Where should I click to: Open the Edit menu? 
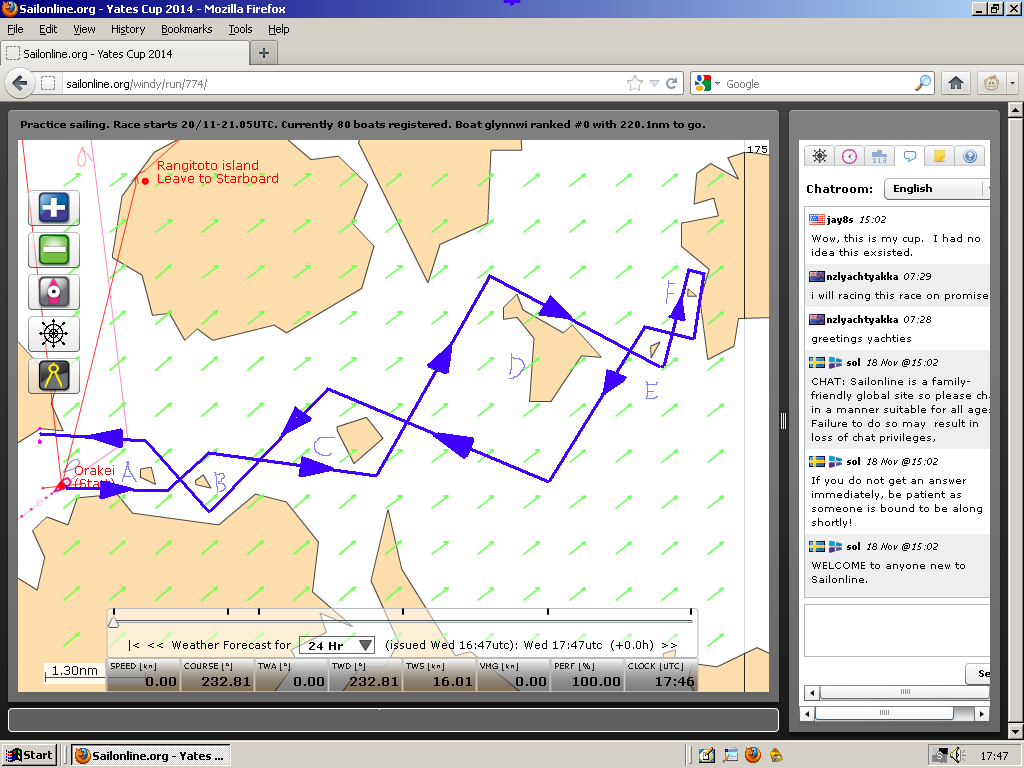coord(48,29)
